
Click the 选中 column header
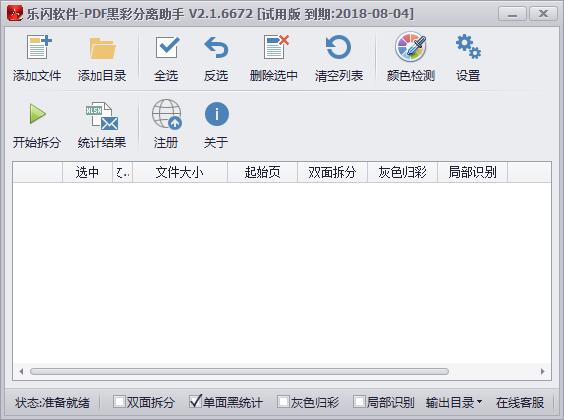point(87,172)
